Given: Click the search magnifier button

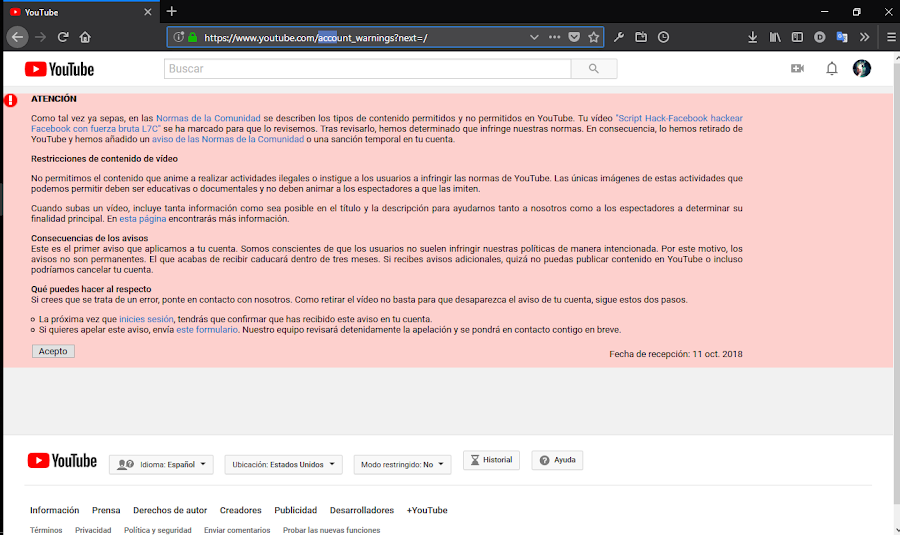Looking at the screenshot, I should pyautogui.click(x=594, y=69).
